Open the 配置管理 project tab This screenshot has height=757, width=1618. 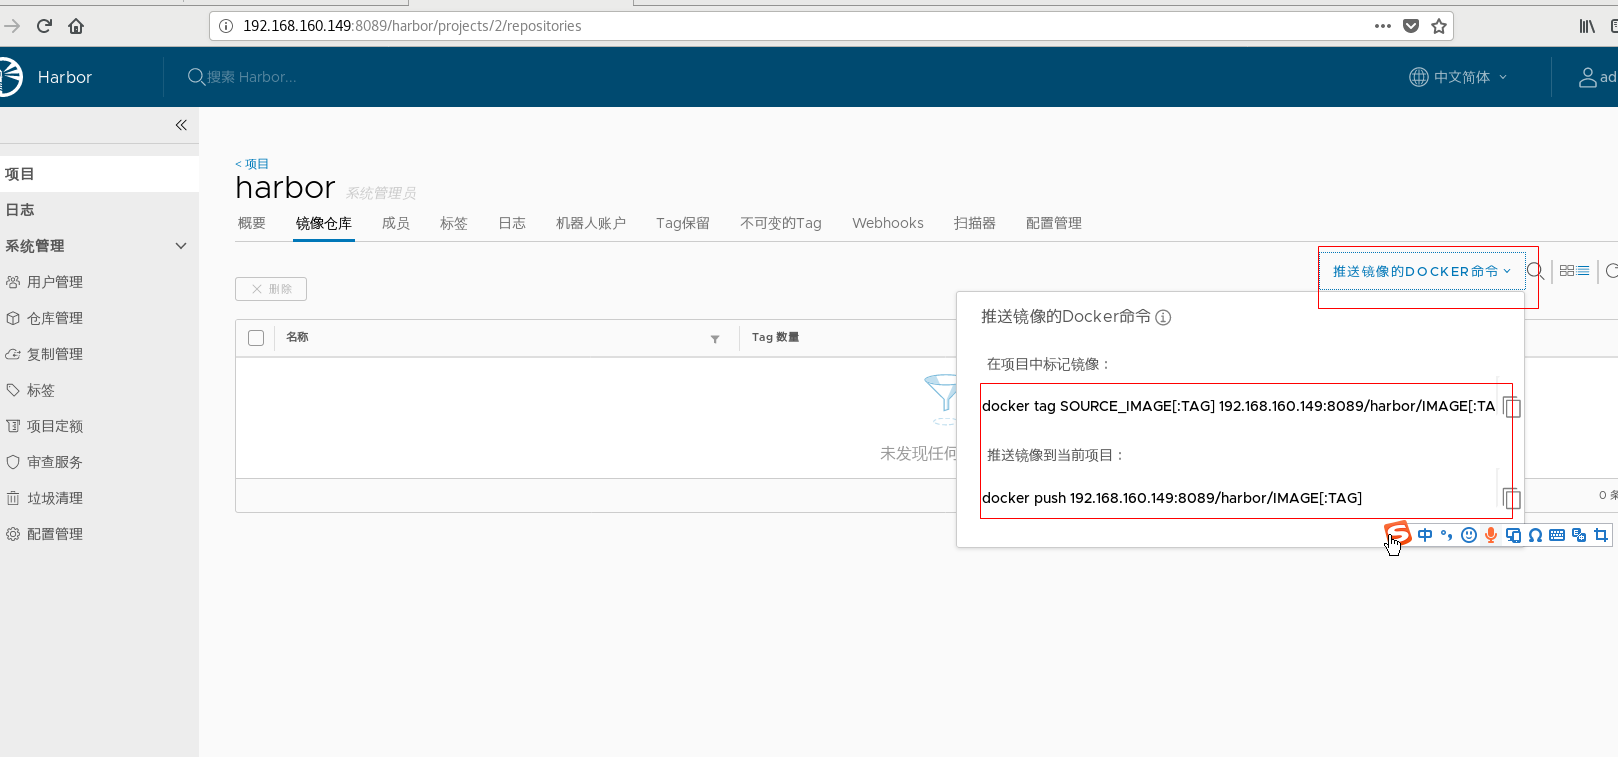(x=1054, y=223)
